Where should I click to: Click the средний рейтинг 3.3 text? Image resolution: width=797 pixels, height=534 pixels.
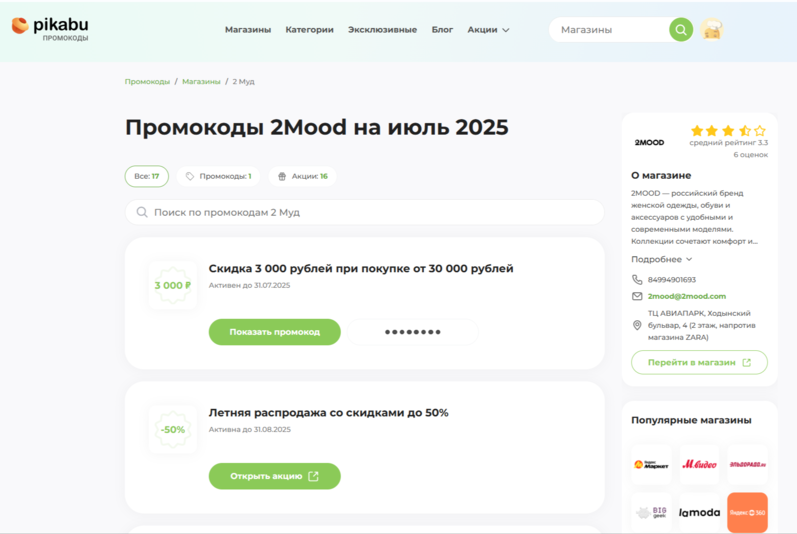tap(728, 143)
